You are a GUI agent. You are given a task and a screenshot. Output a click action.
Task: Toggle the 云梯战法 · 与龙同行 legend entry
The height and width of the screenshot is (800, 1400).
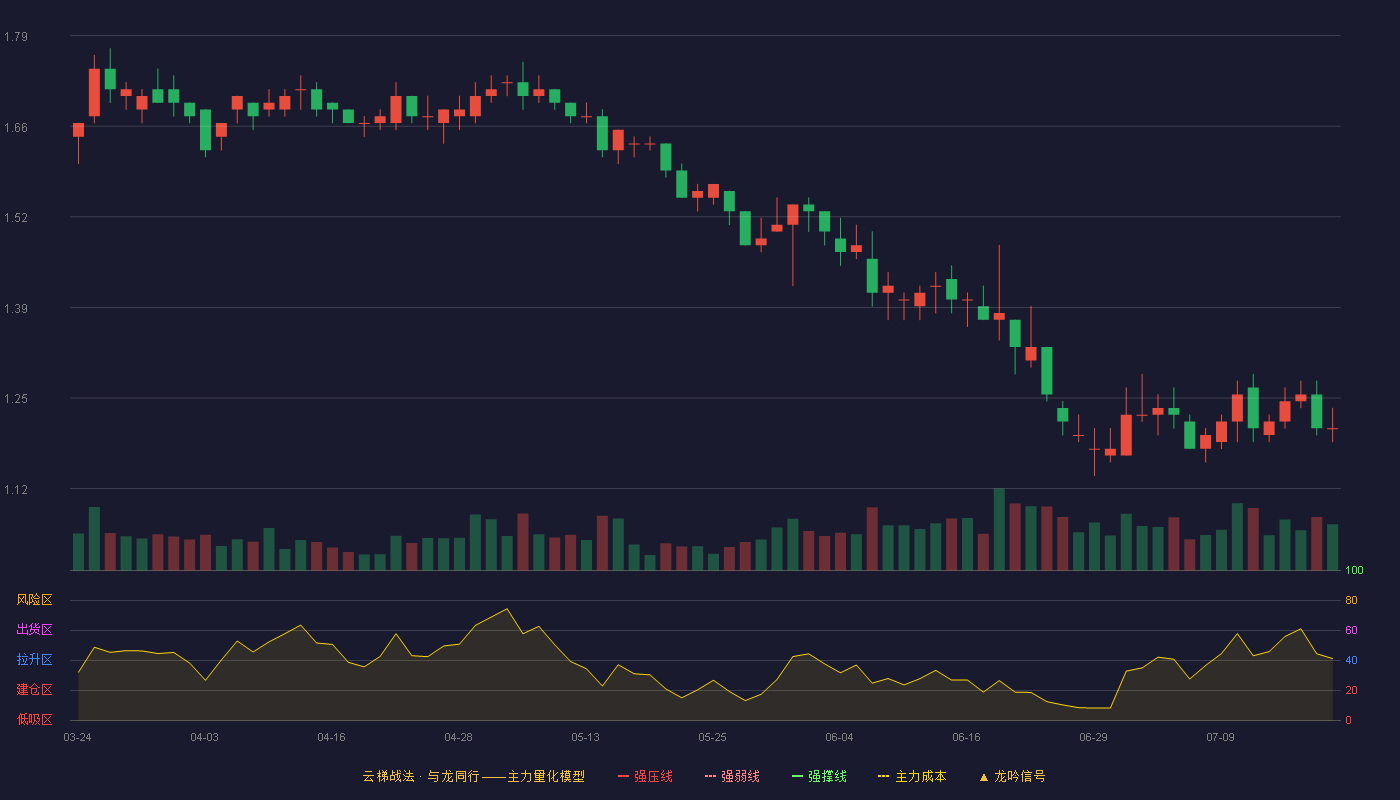[420, 776]
